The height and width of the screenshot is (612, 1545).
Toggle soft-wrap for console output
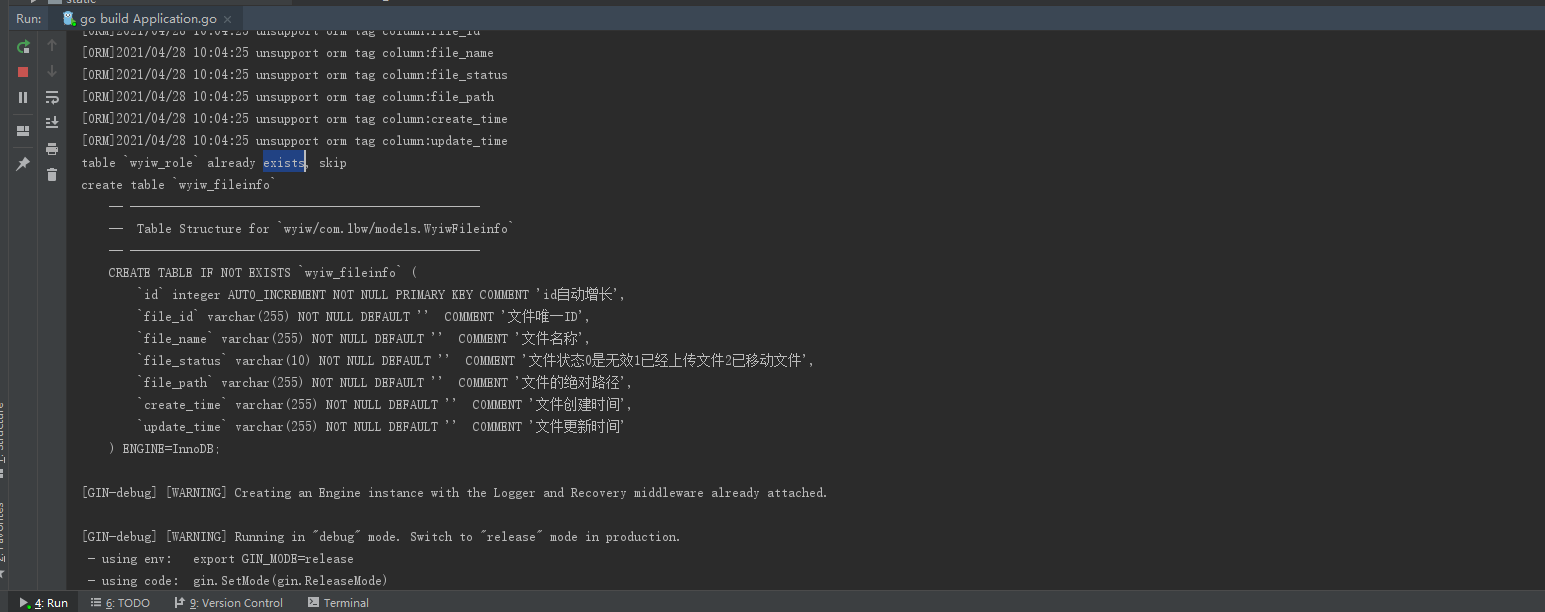[52, 97]
